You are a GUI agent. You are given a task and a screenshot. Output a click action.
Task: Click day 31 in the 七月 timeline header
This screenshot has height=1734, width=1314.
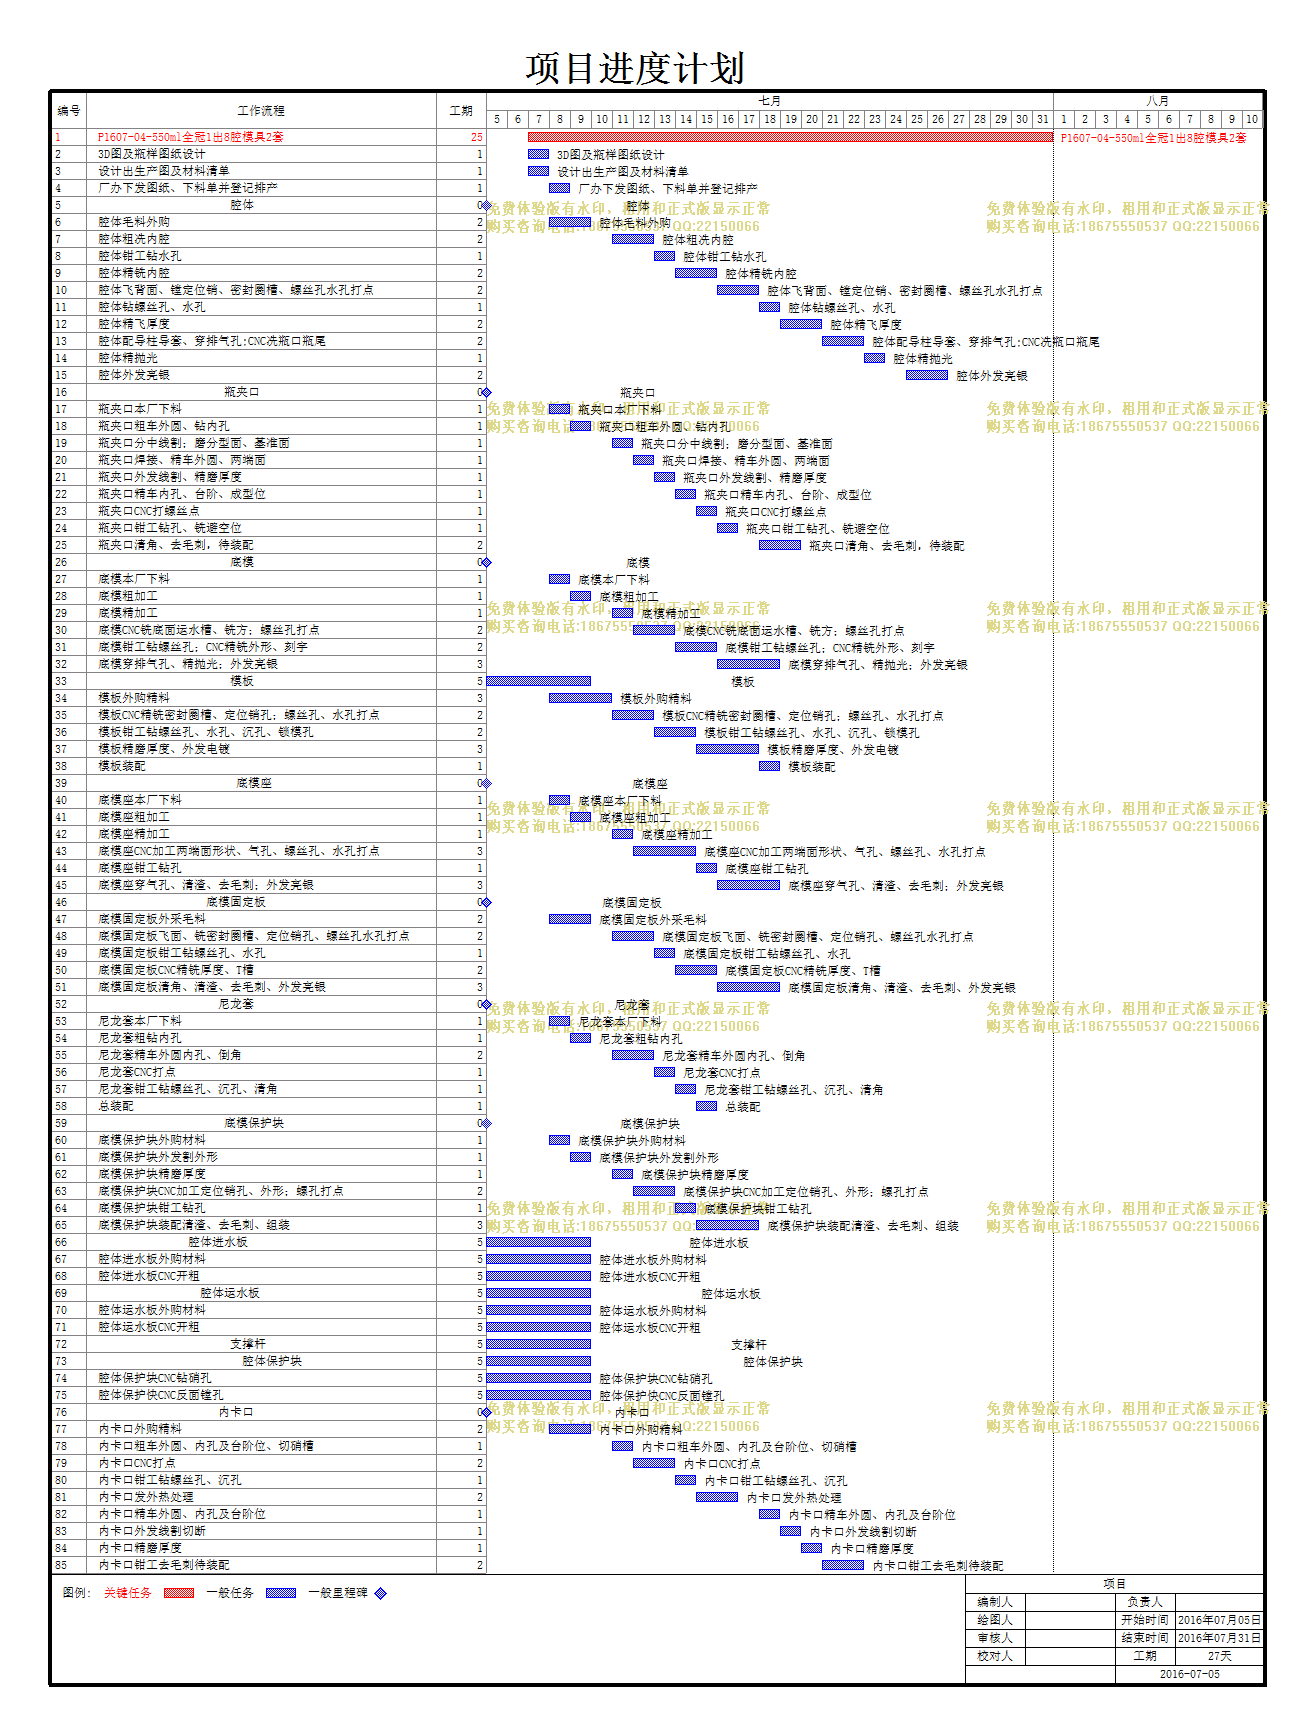pos(1043,119)
